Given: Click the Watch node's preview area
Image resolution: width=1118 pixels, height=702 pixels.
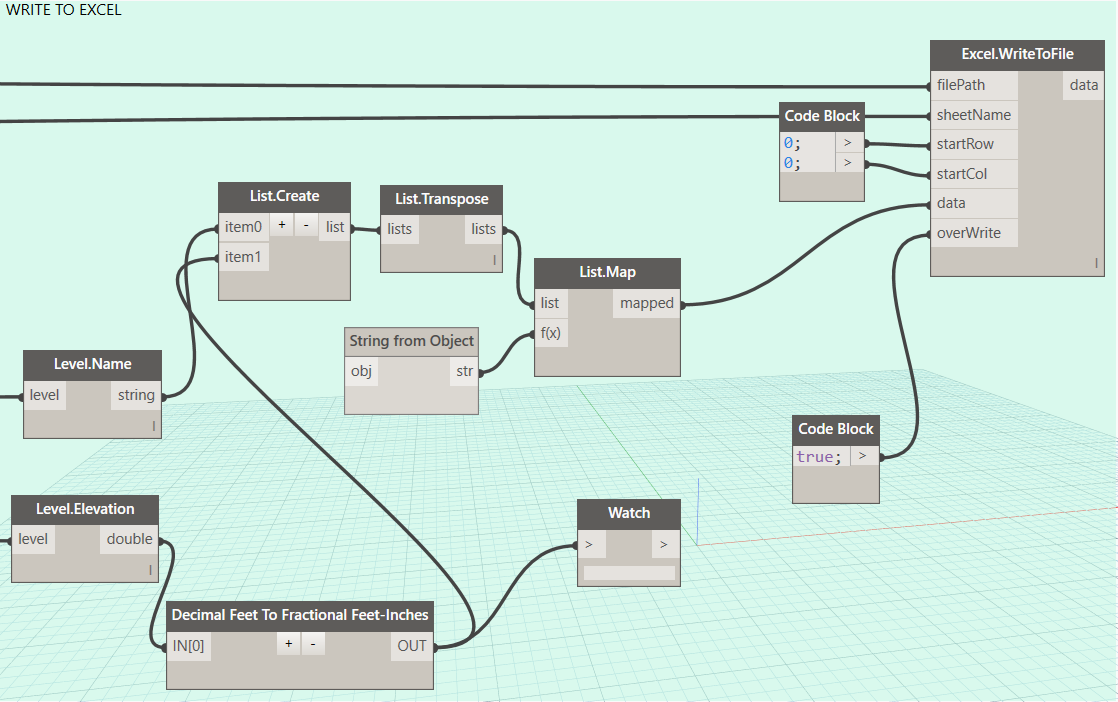Looking at the screenshot, I should 629,573.
